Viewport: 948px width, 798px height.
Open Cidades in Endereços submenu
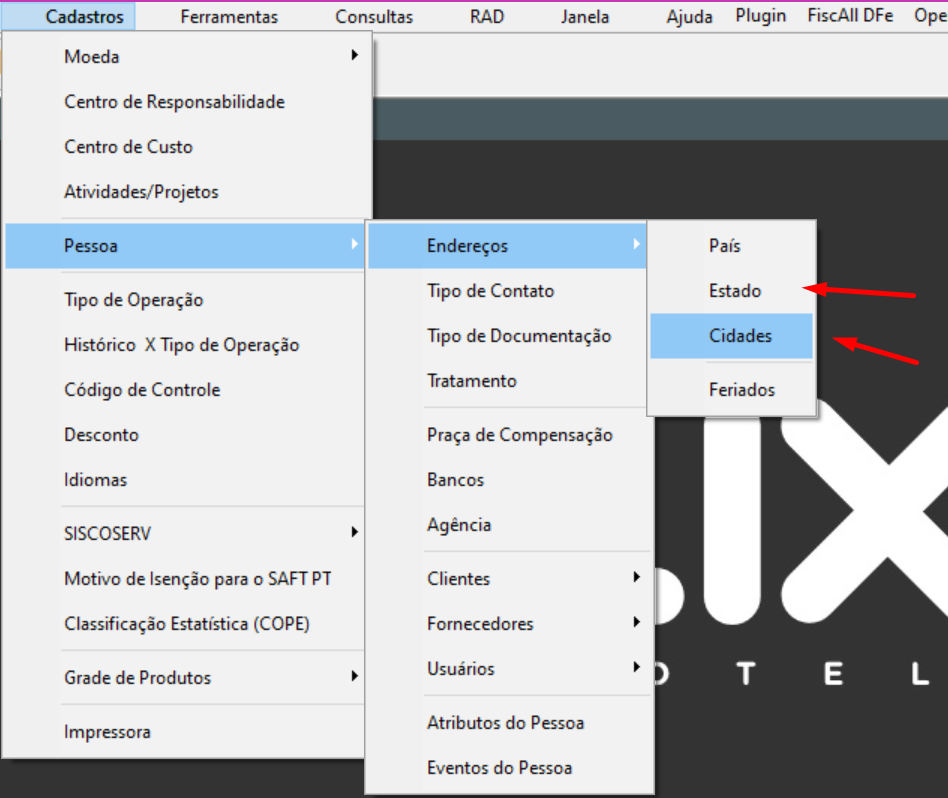[x=732, y=336]
